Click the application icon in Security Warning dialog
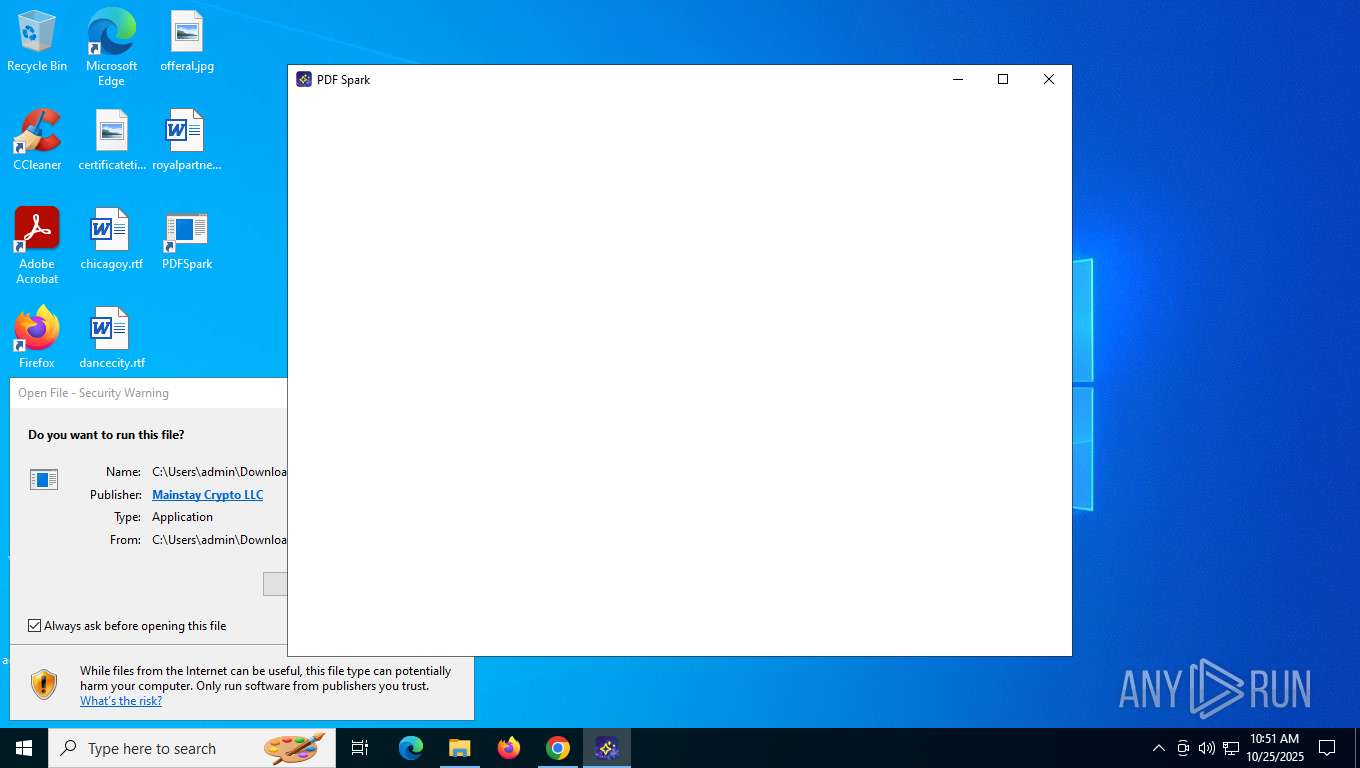Viewport: 1360px width, 768px height. tap(44, 479)
